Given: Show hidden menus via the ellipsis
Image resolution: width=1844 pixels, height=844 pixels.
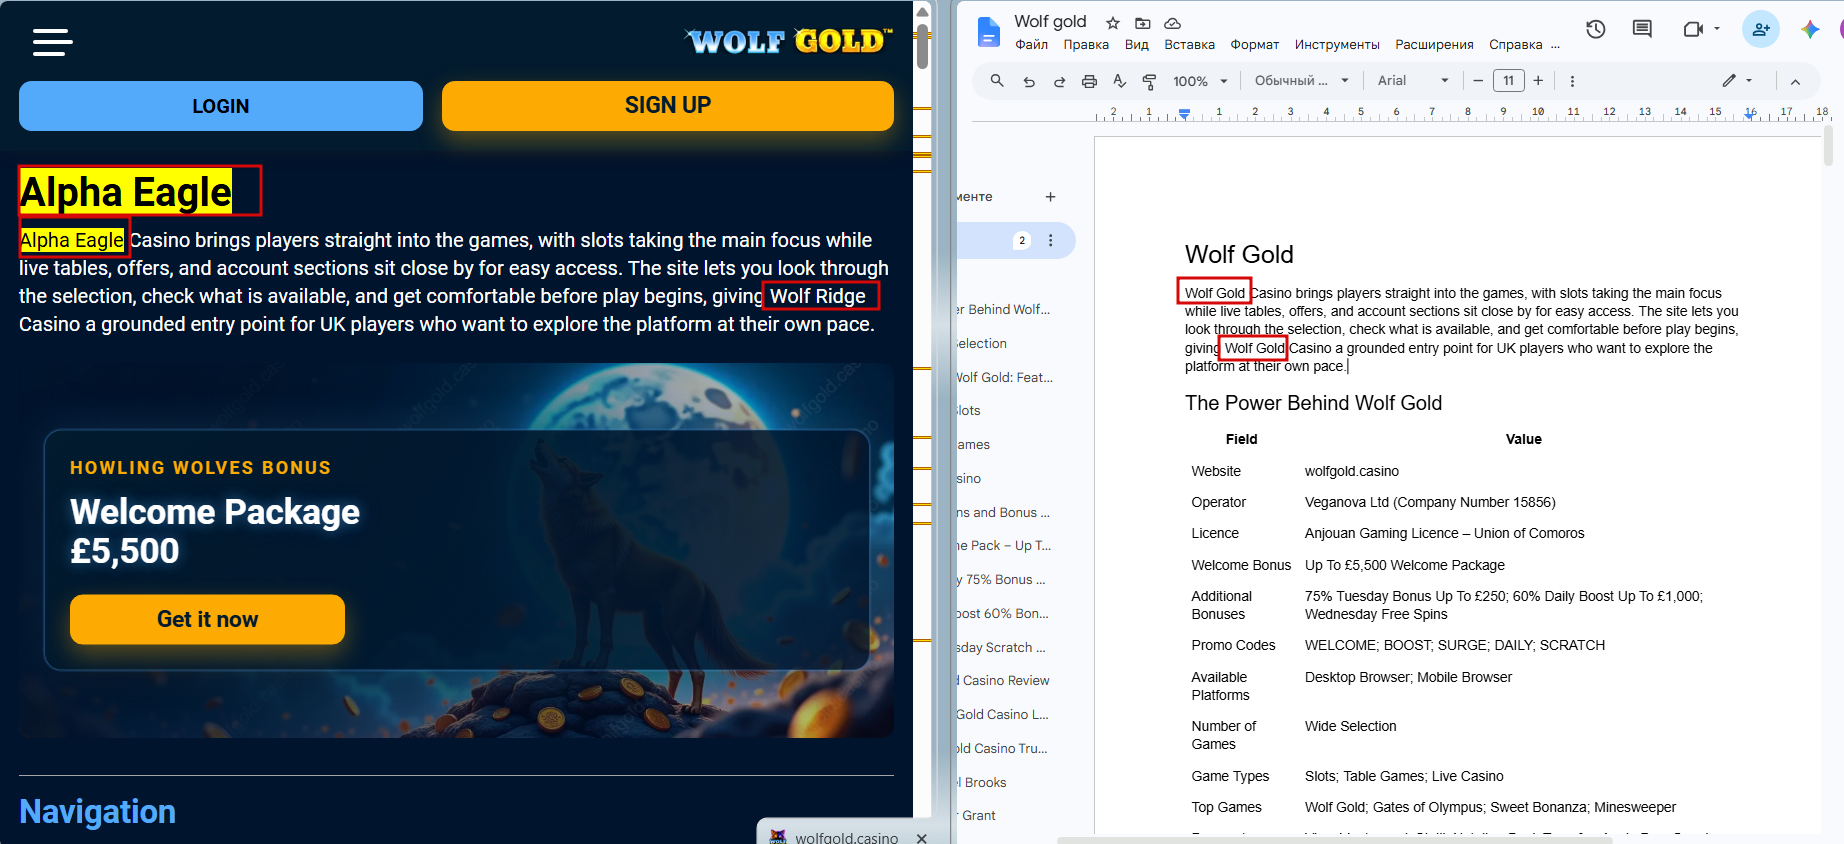Looking at the screenshot, I should point(1555,45).
